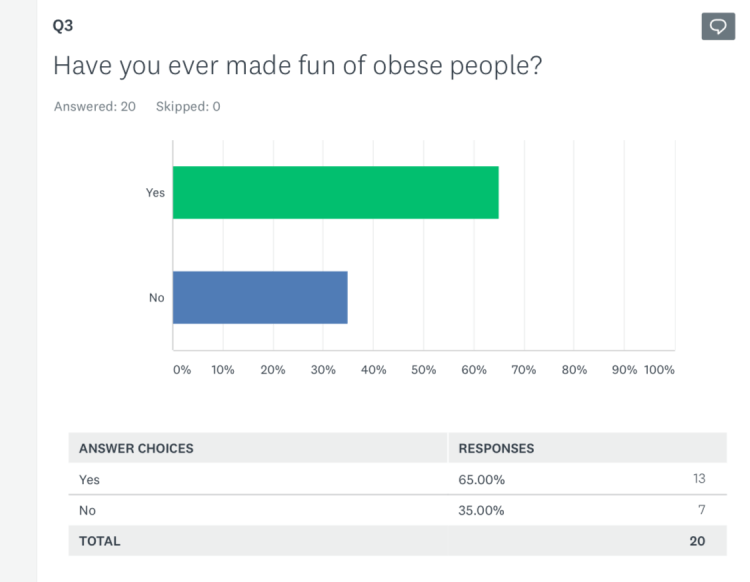
Task: Click the 50% mark on the x-axis
Action: 423,370
